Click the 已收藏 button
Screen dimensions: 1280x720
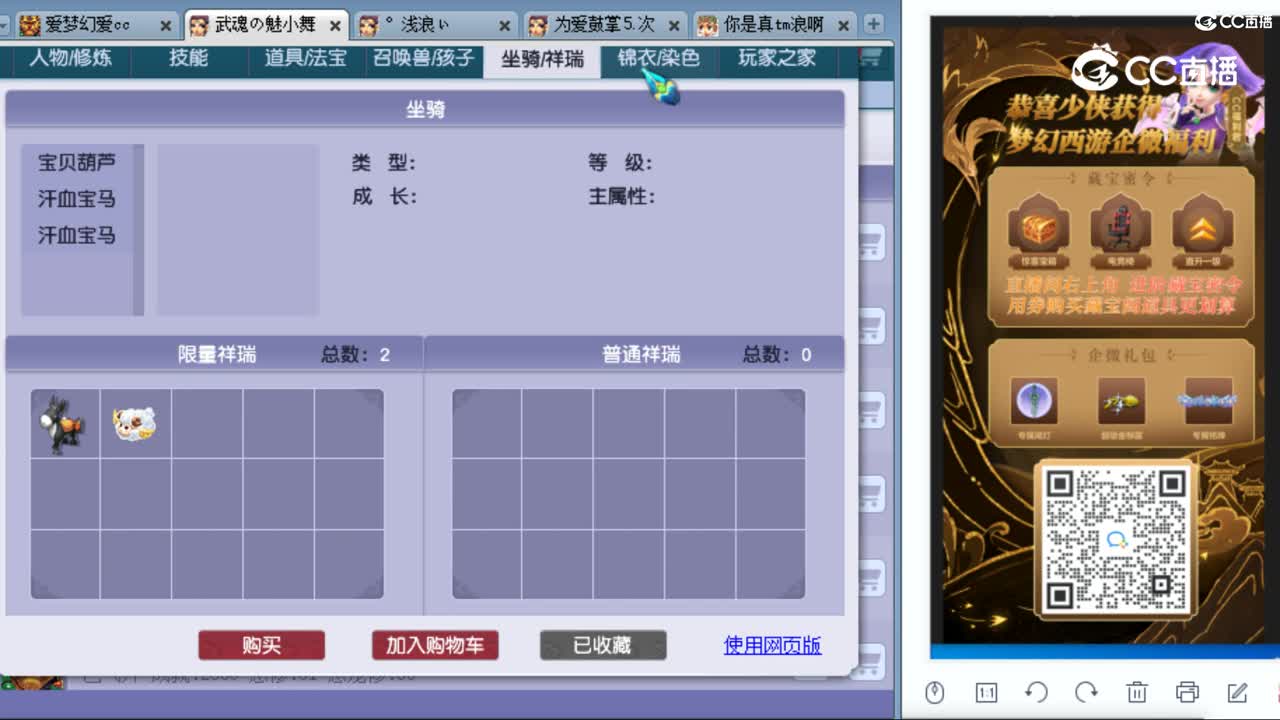(x=603, y=645)
